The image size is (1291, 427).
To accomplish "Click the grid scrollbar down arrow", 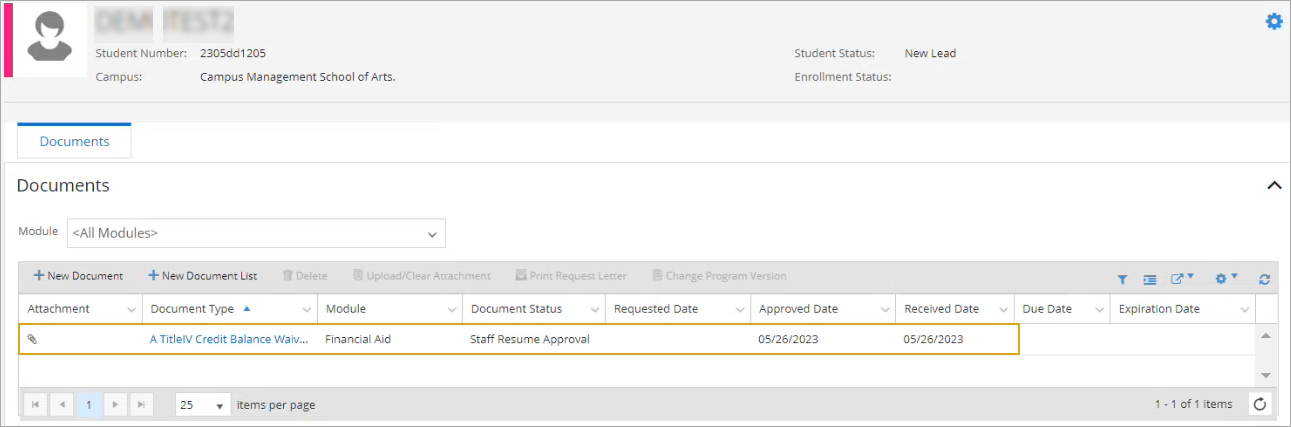I will pyautogui.click(x=1266, y=374).
